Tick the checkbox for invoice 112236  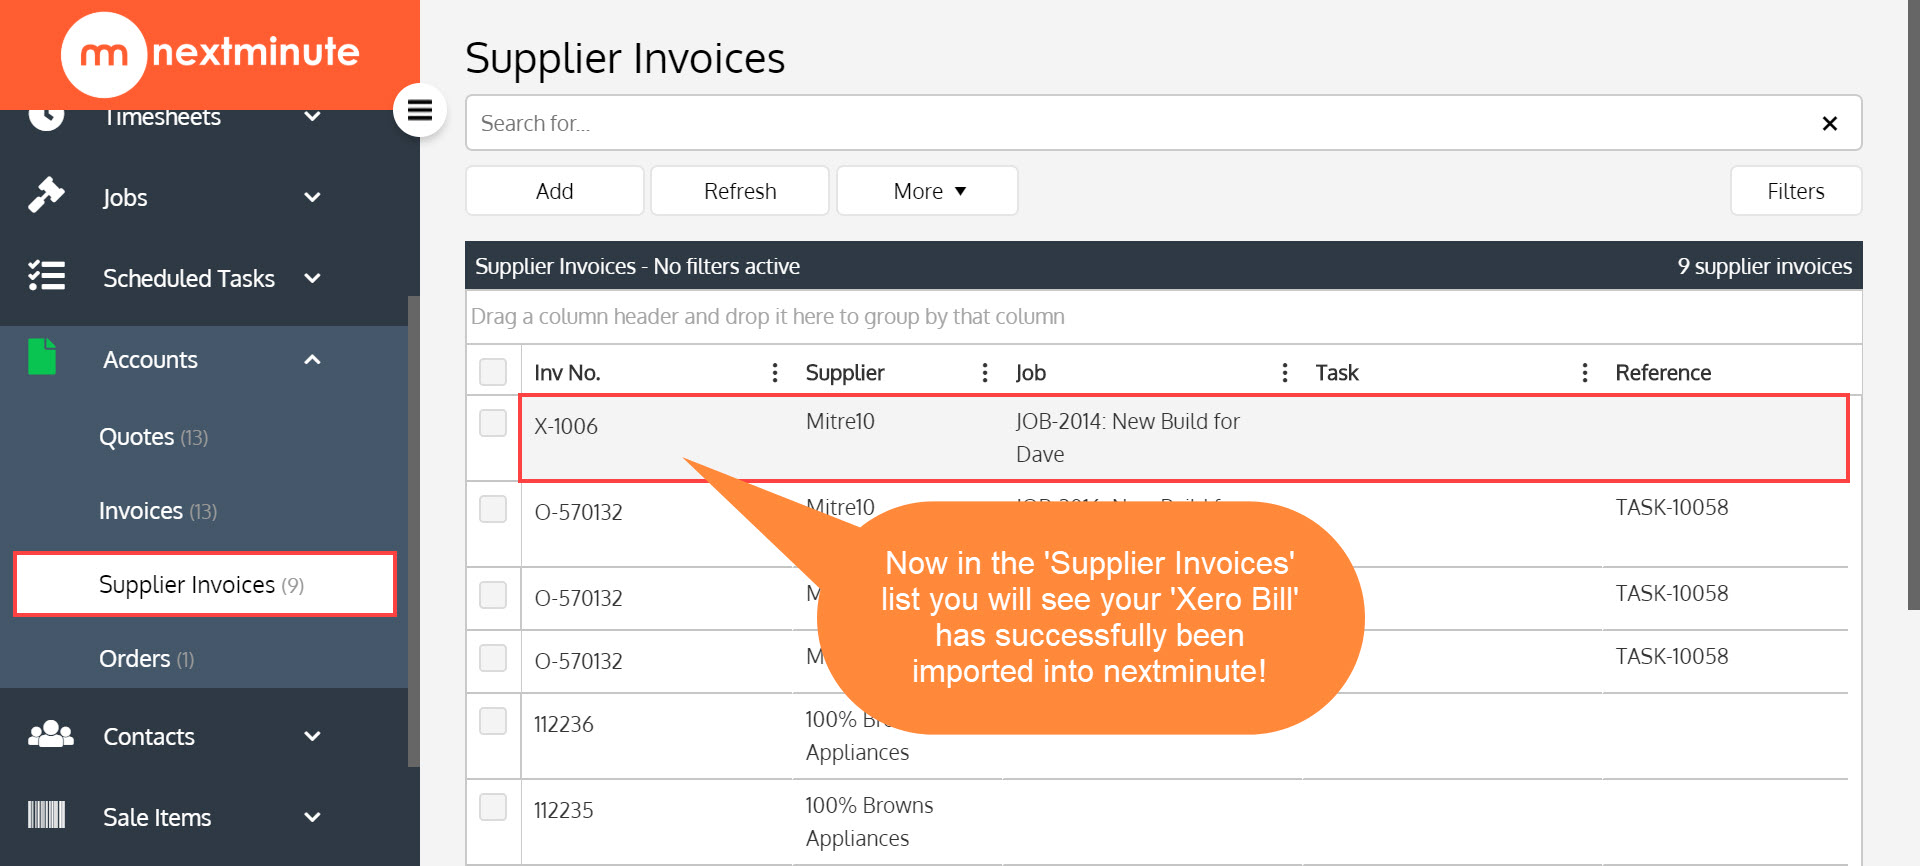493,721
